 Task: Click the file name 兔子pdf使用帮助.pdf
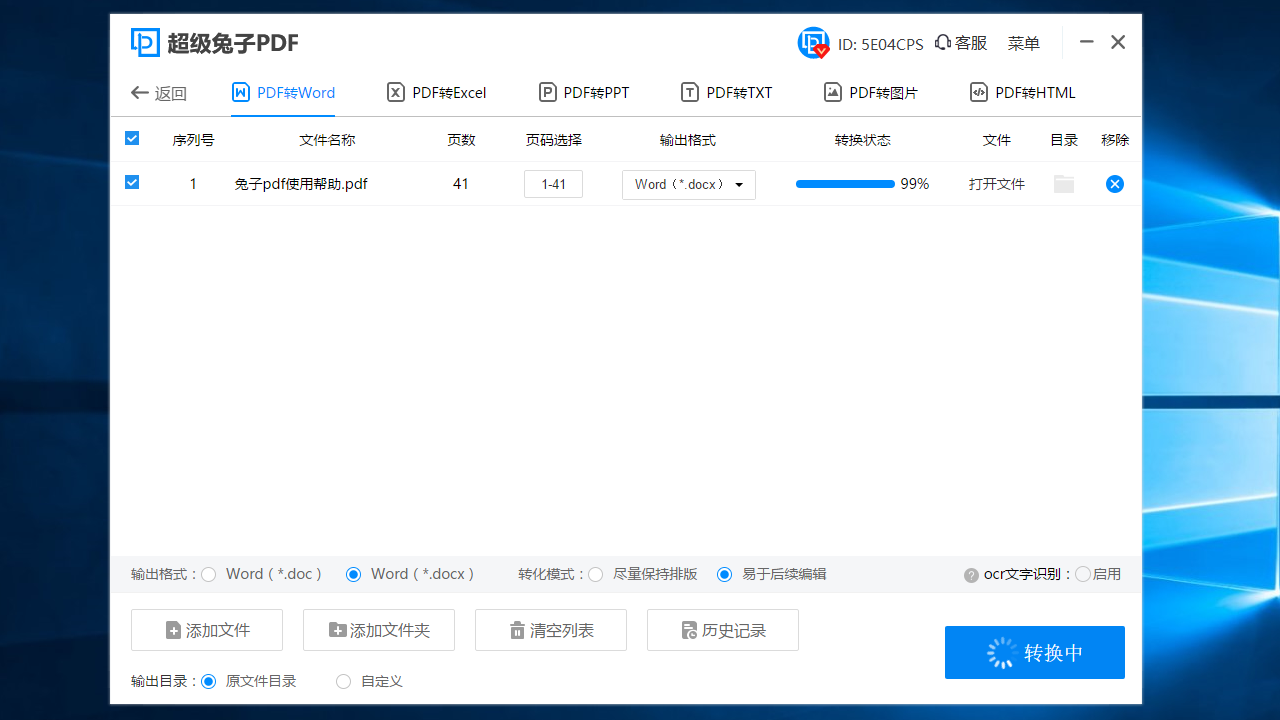pyautogui.click(x=301, y=185)
